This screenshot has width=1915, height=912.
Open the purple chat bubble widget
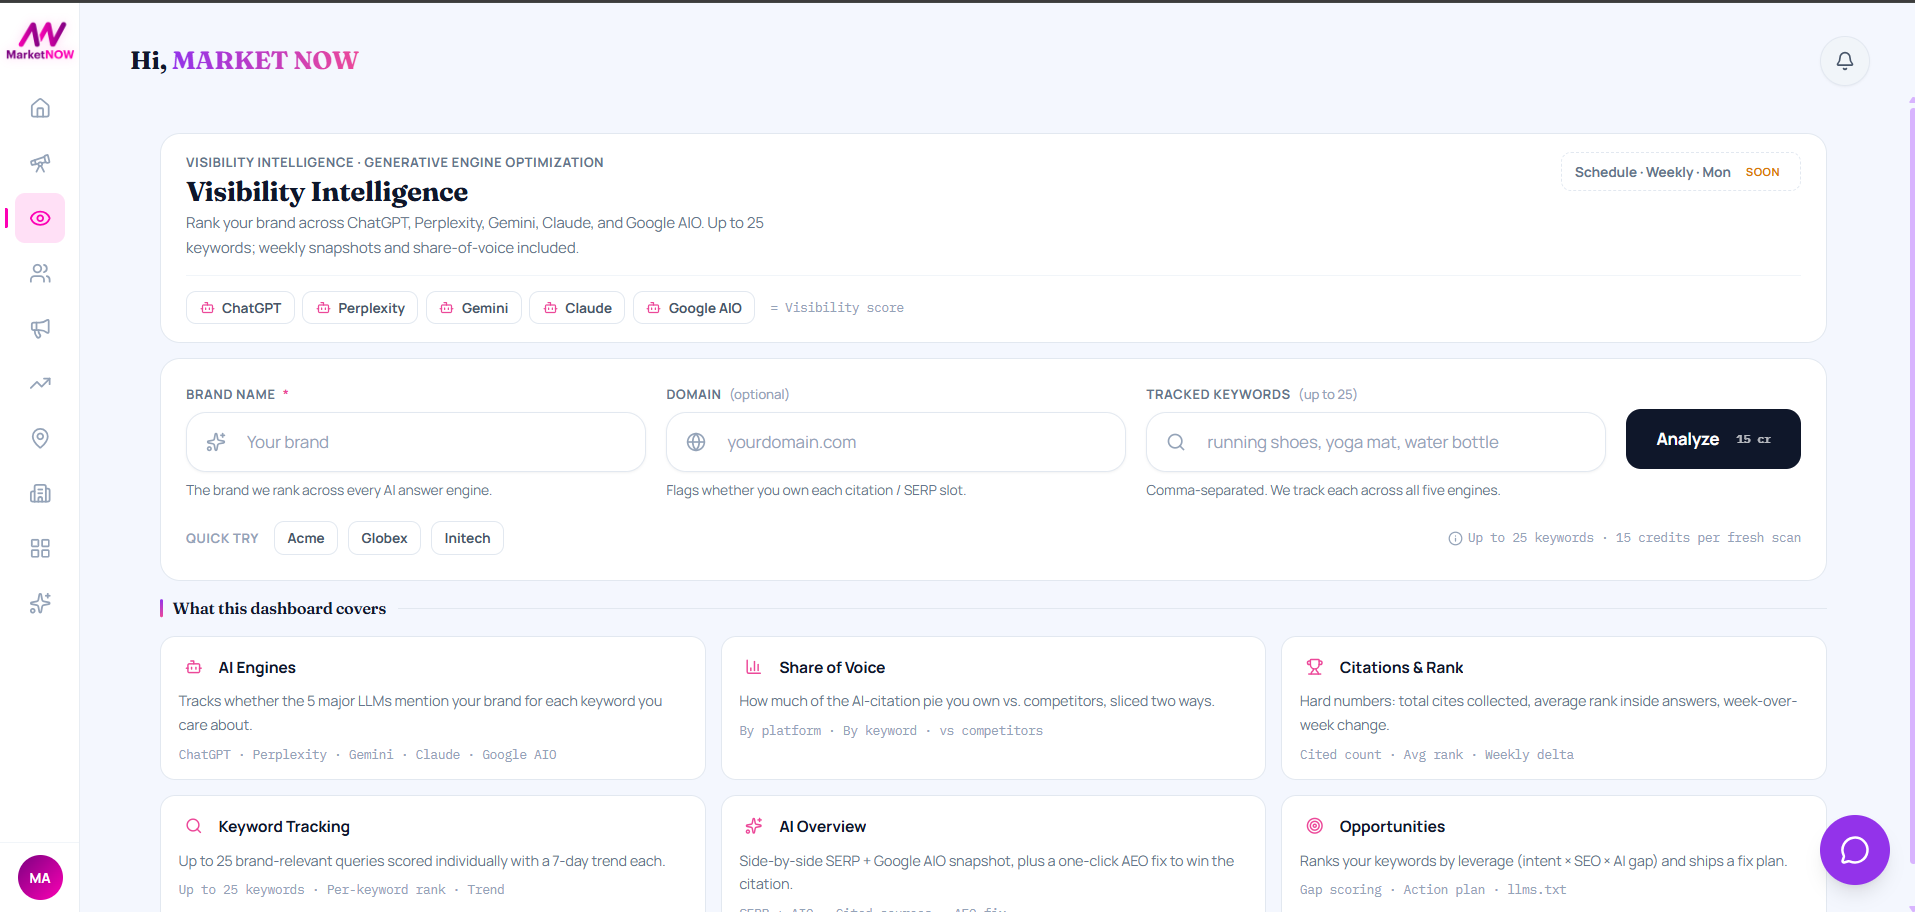point(1855,850)
